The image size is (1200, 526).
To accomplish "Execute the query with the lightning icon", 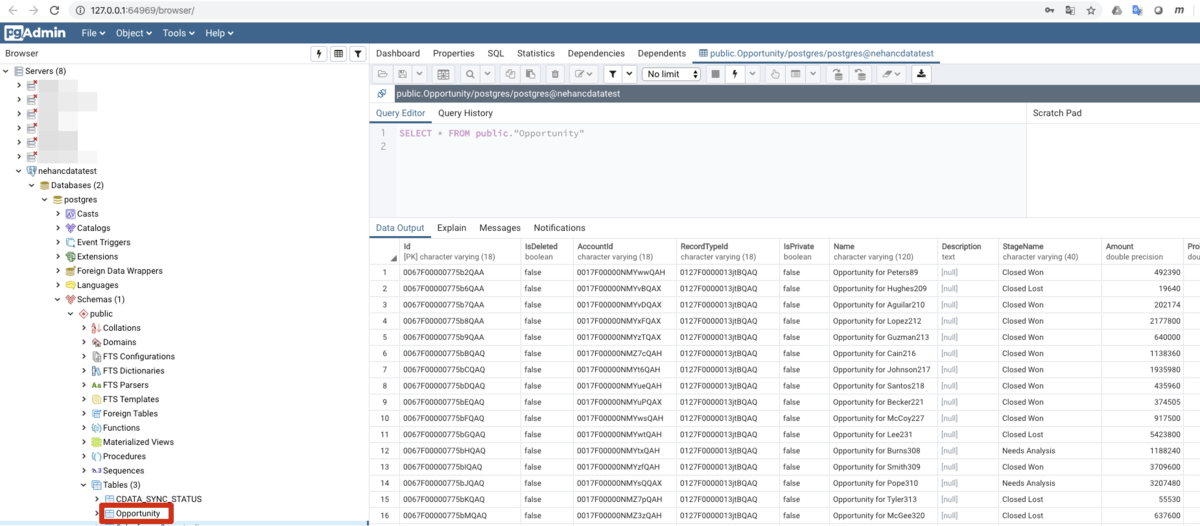I will 736,74.
